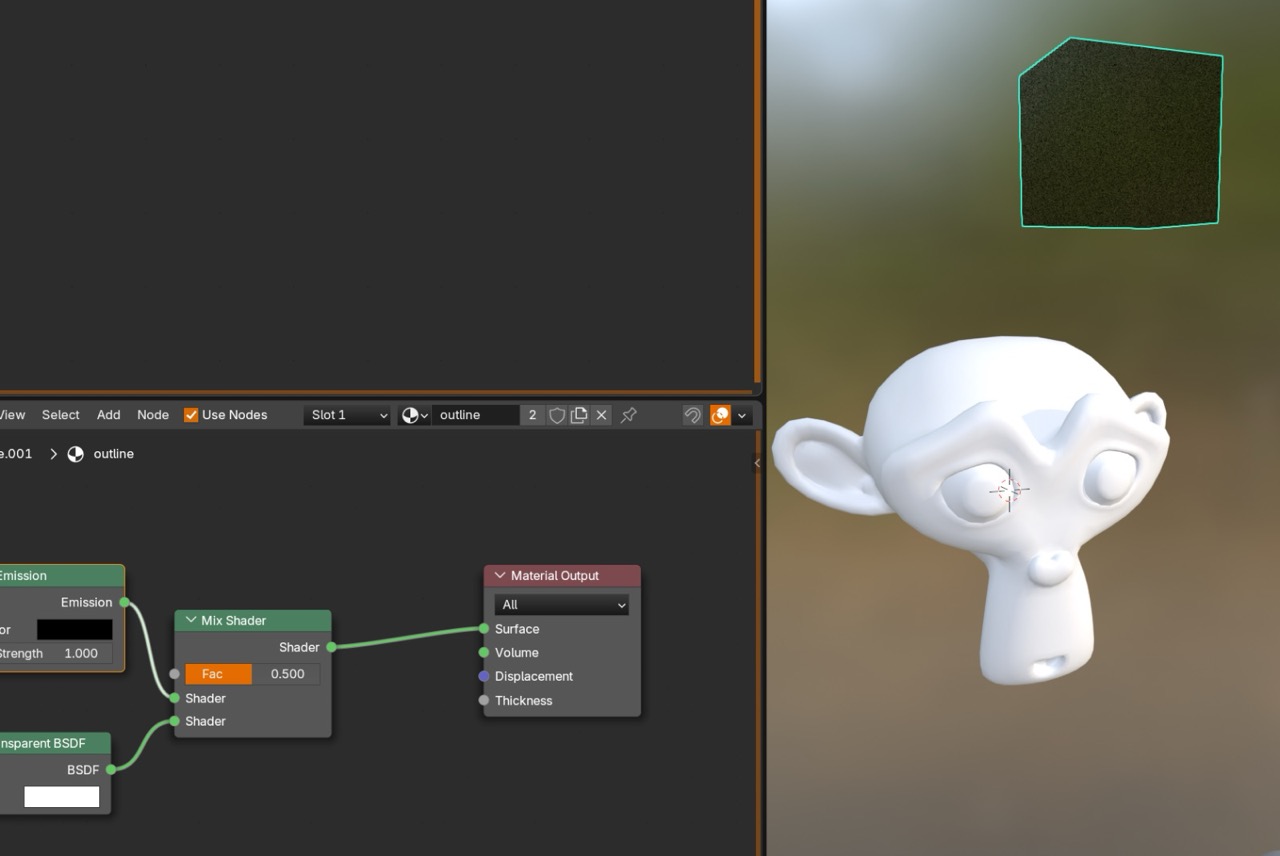The image size is (1280, 856).
Task: Click the material sphere icon in breadcrumb
Action: 76,454
